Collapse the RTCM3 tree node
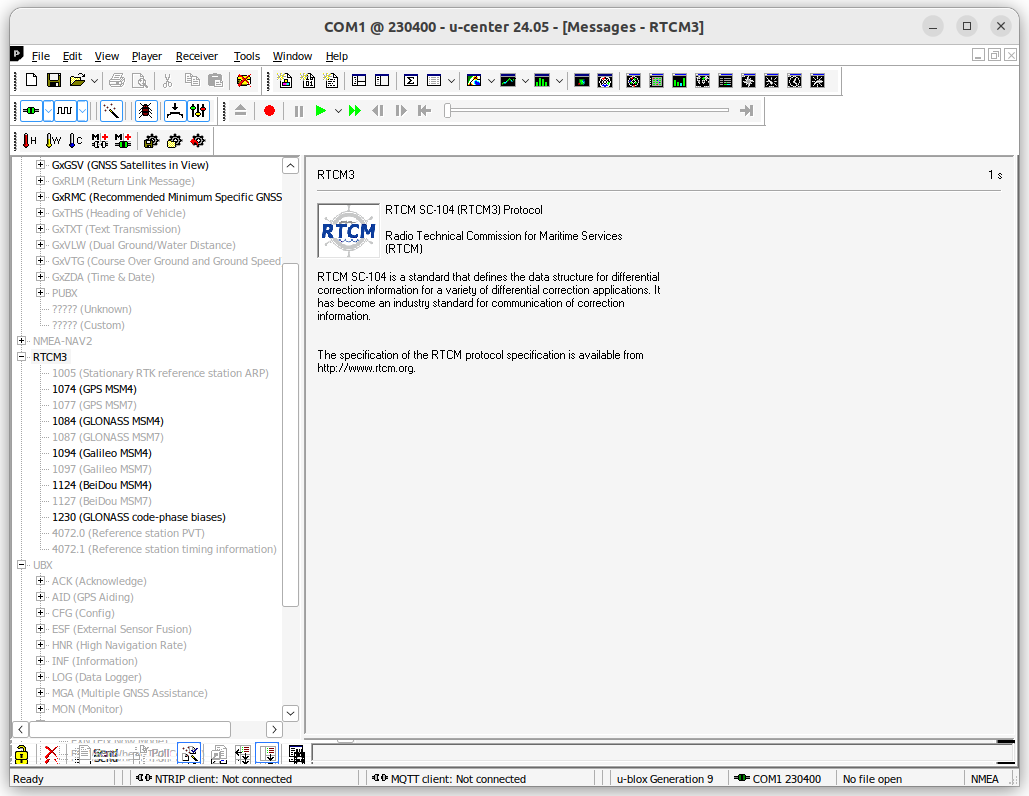 pos(22,357)
